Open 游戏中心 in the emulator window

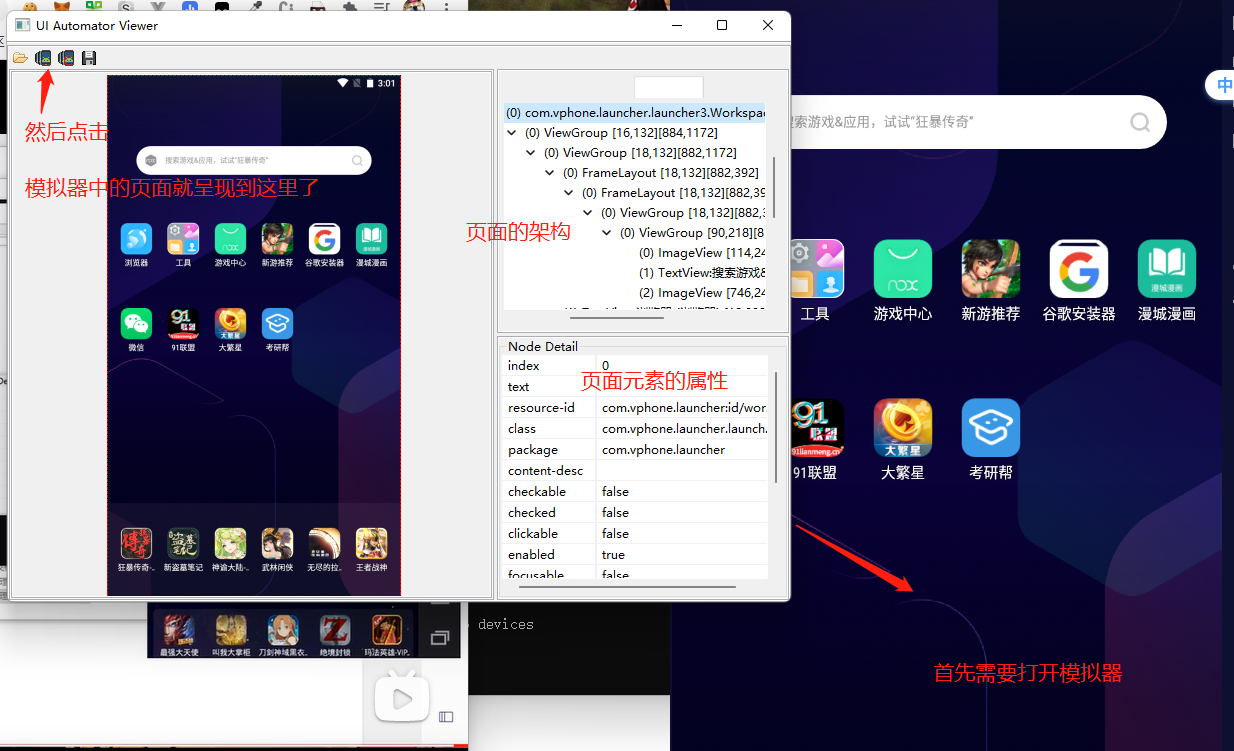click(x=903, y=269)
